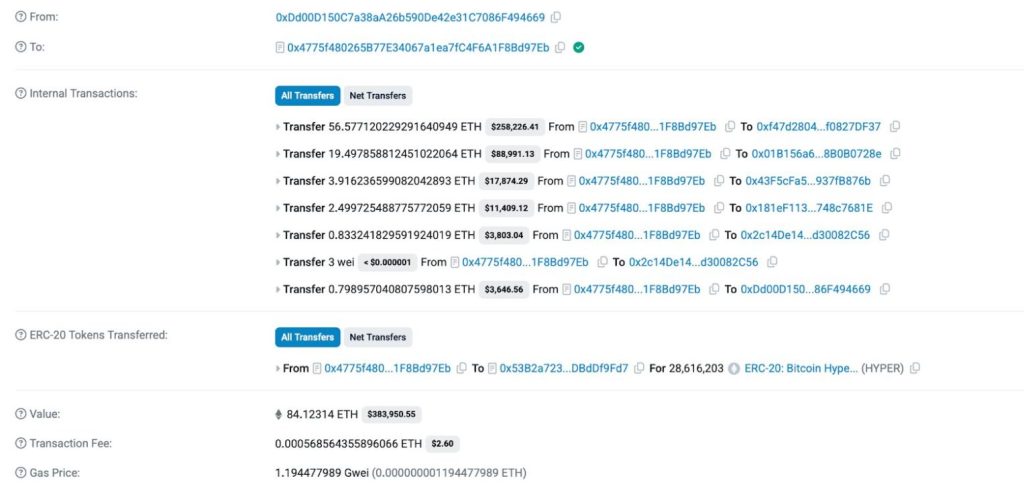Click the green verified checkmark icon
This screenshot has width=1024, height=491.
click(x=579, y=47)
